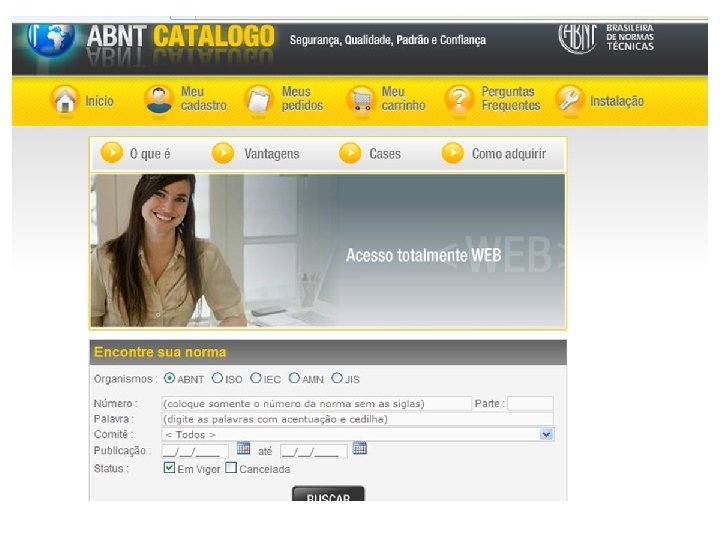Click into the Palavra input field

click(x=358, y=419)
